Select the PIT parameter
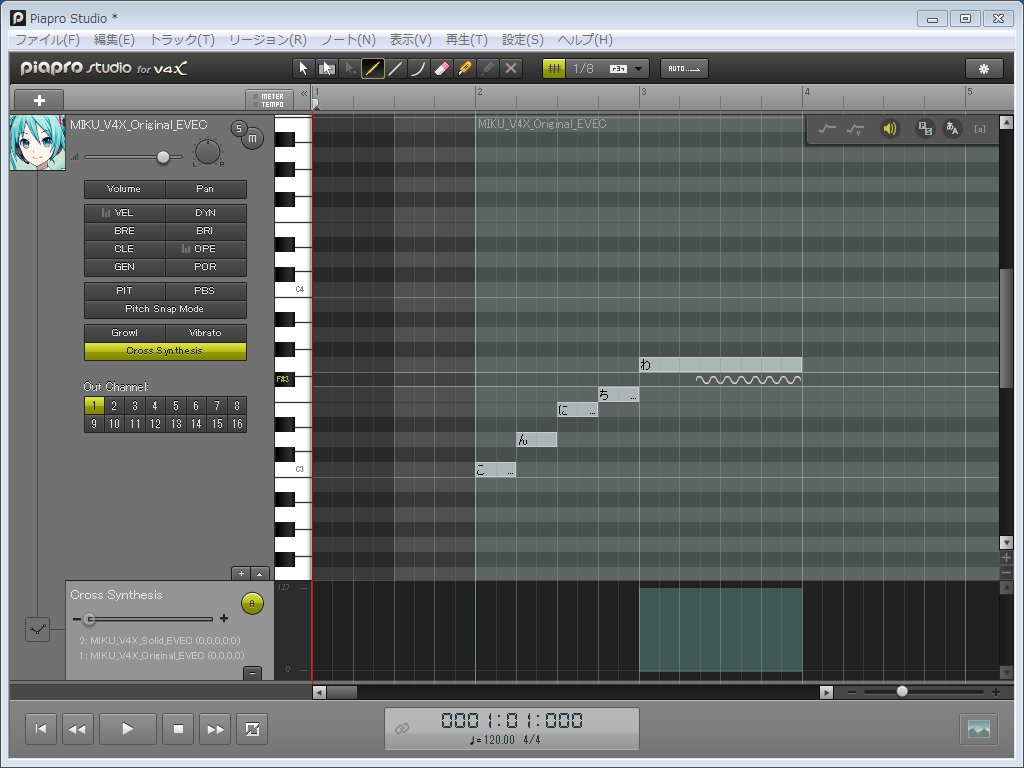 tap(124, 291)
